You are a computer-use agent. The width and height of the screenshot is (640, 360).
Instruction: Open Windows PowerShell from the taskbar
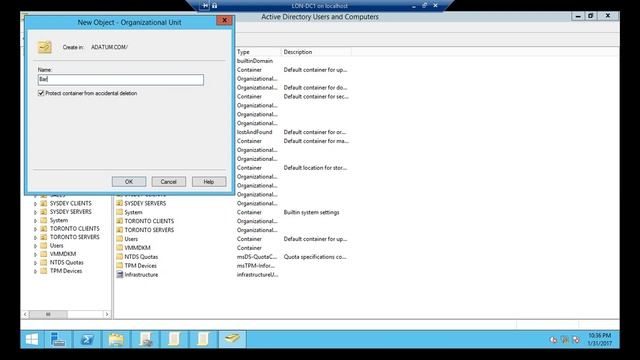click(x=87, y=339)
